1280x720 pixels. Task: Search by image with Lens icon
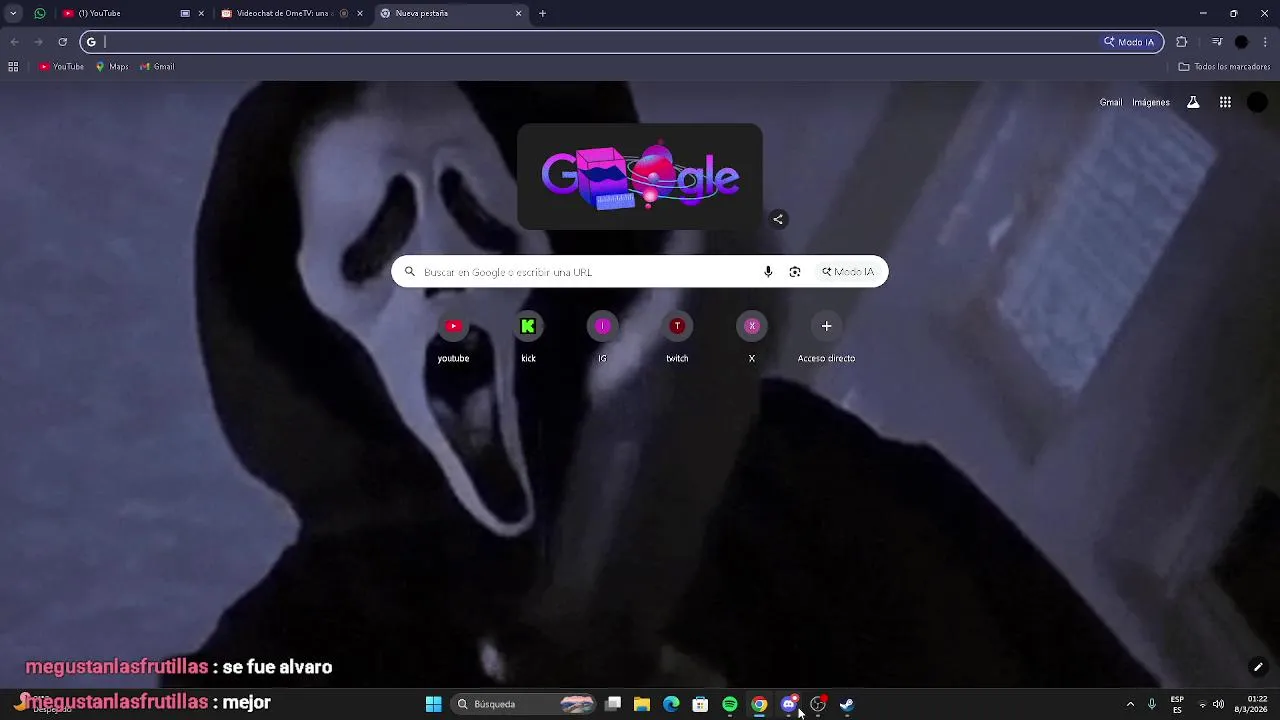(x=795, y=272)
